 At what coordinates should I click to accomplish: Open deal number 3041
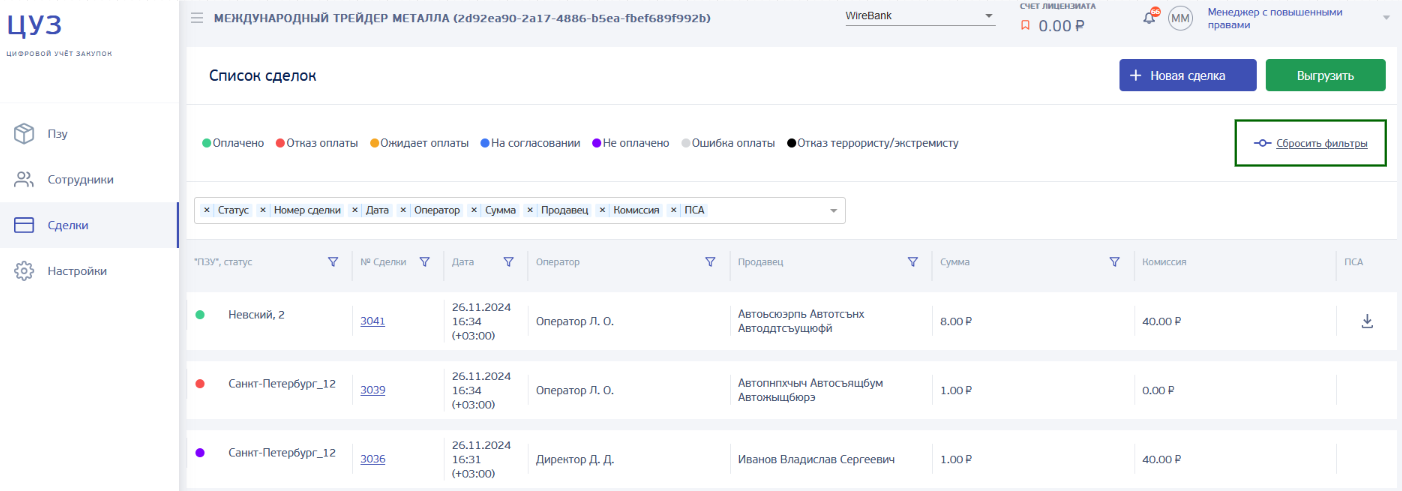coord(373,321)
